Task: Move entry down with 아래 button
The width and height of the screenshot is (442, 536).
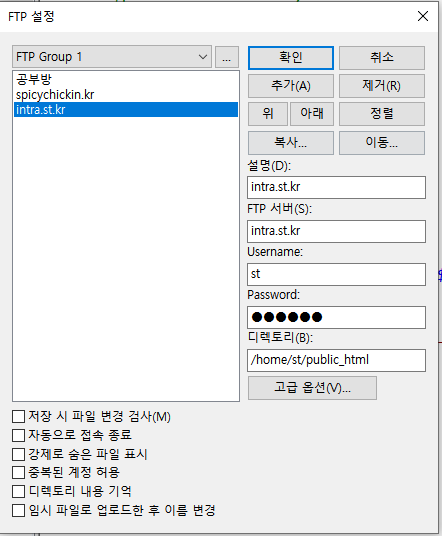Action: point(312,114)
